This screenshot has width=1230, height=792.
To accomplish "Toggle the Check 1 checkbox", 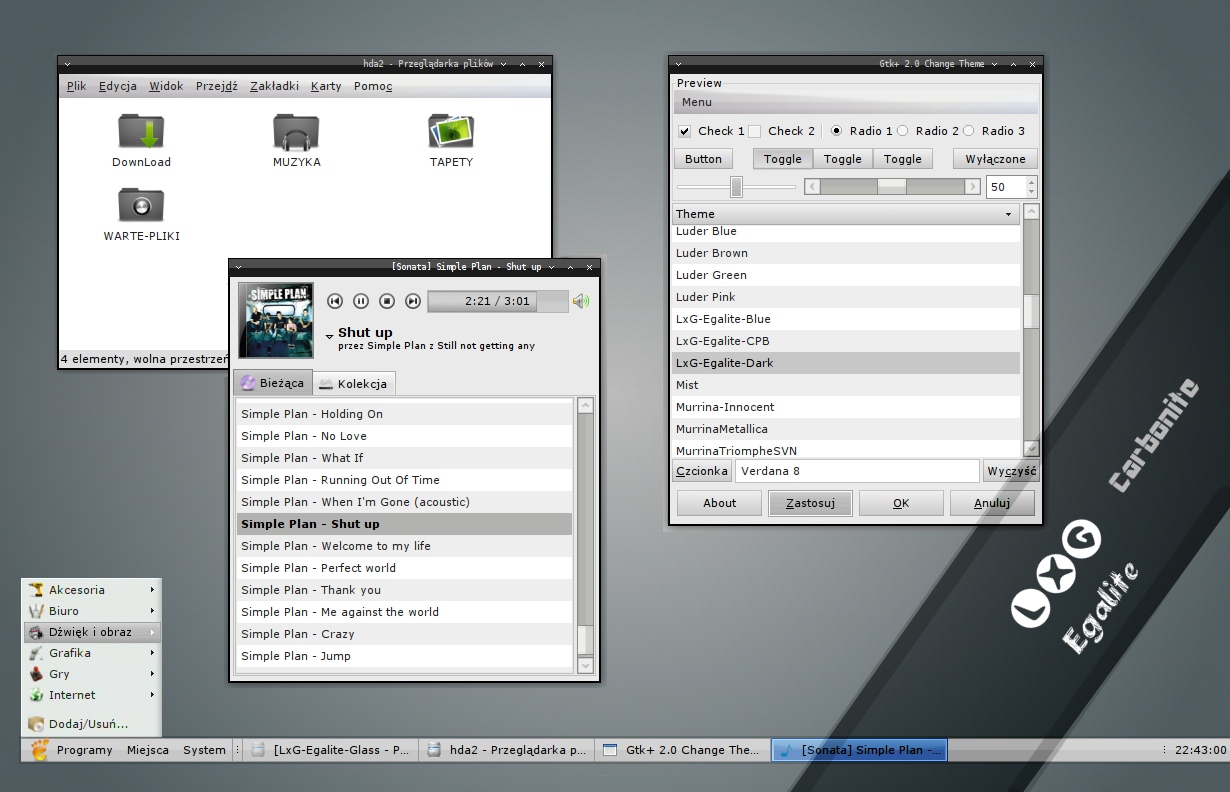I will (685, 131).
